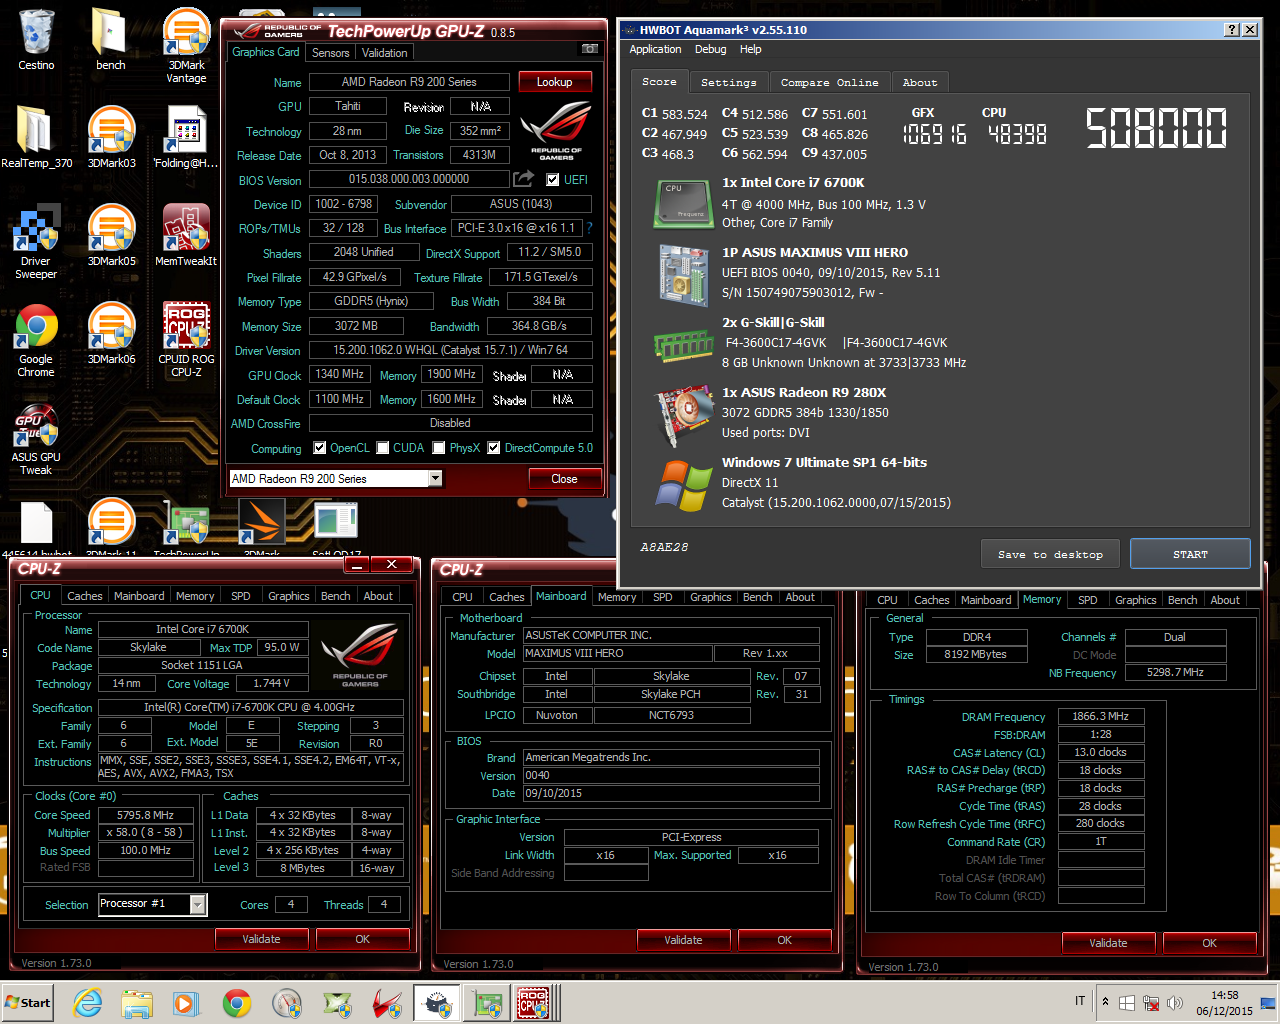Open SPD tab in right CPU-Z window
The image size is (1280, 1024).
(x=1088, y=600)
